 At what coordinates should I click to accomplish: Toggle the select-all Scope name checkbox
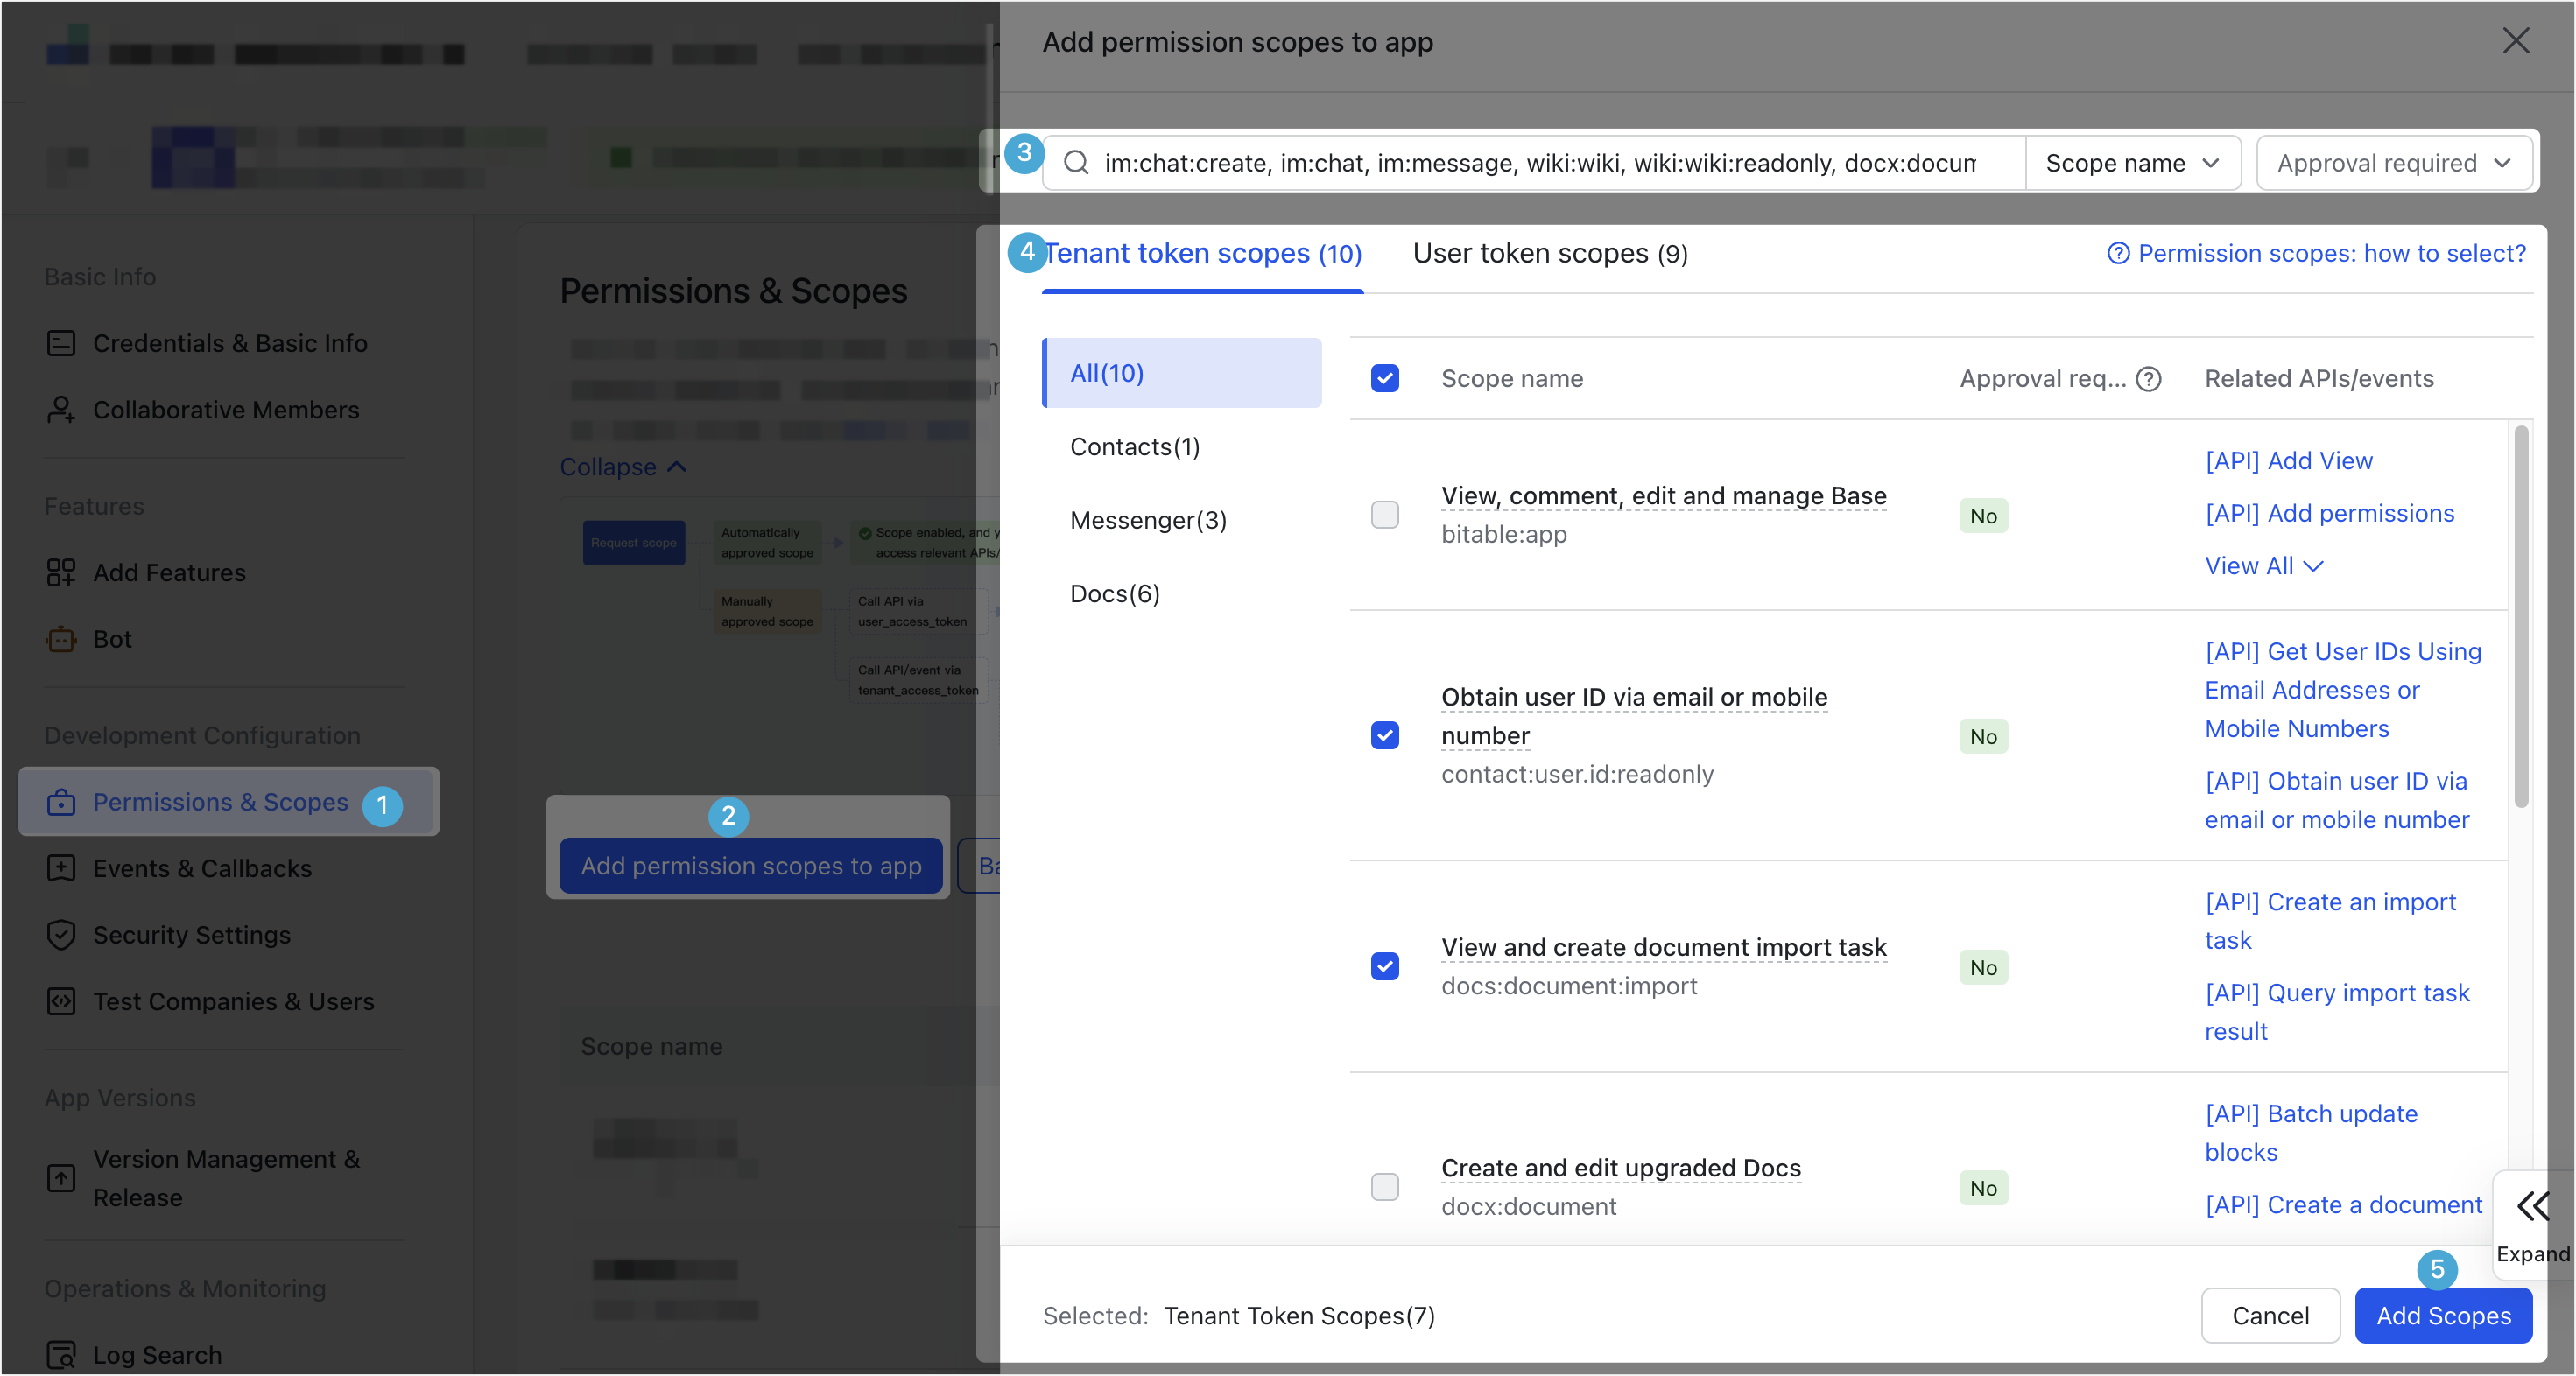click(x=1385, y=379)
